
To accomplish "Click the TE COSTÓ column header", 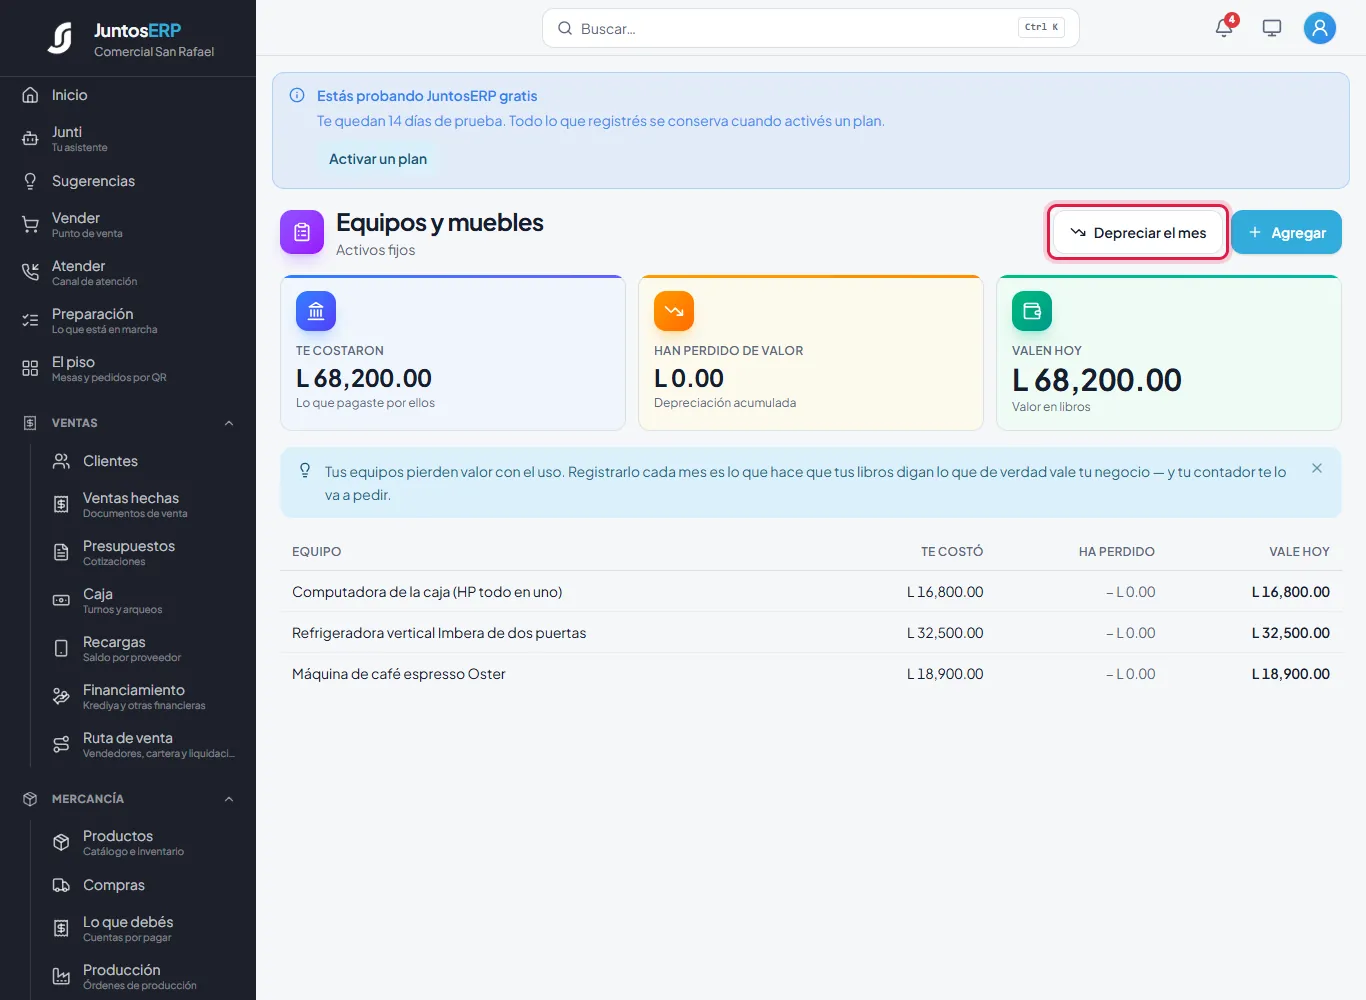I will pos(952,552).
